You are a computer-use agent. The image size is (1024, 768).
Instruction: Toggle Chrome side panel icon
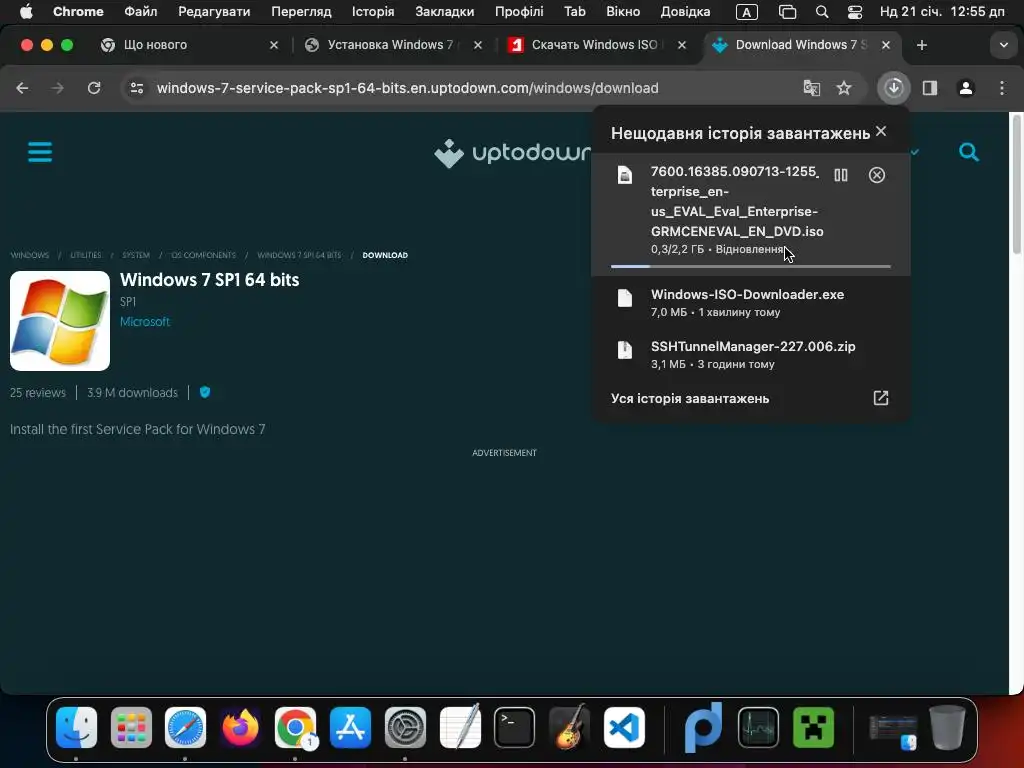(930, 88)
